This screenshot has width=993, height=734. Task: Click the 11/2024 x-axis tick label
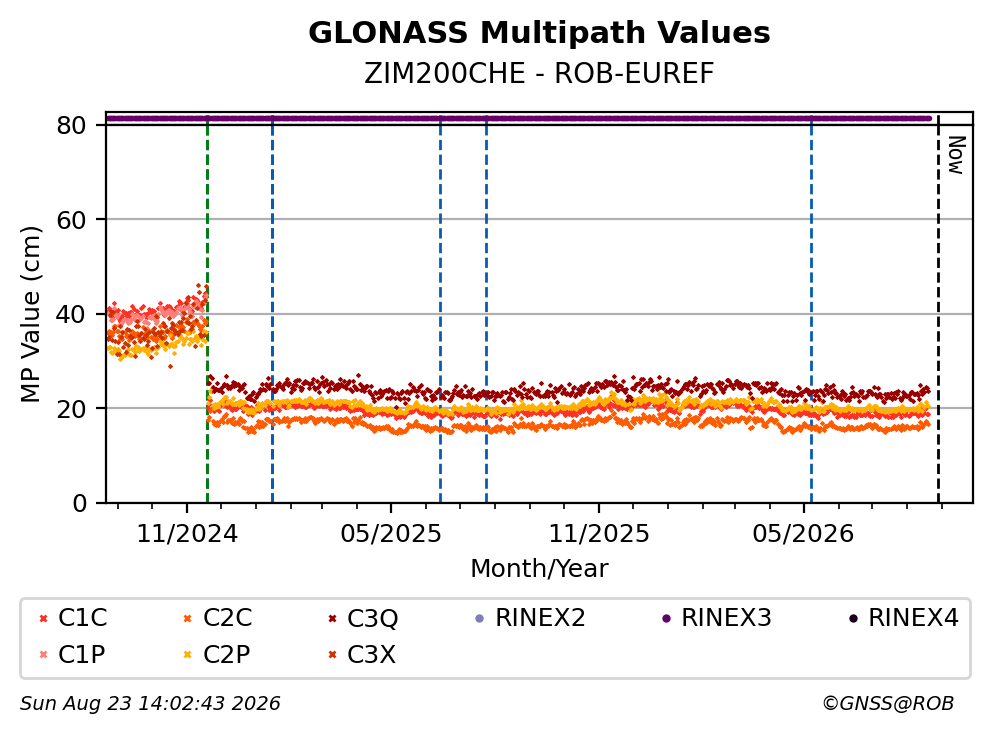[x=187, y=534]
